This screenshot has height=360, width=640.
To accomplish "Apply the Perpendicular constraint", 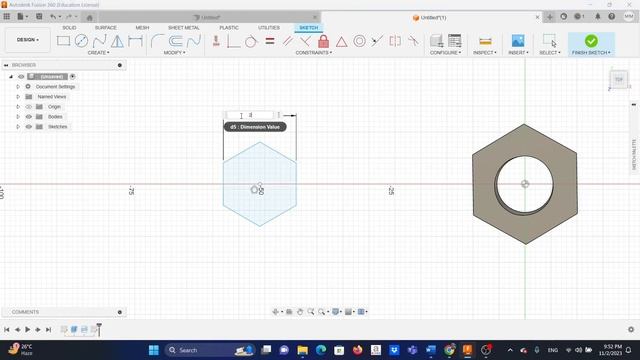I will (305, 41).
